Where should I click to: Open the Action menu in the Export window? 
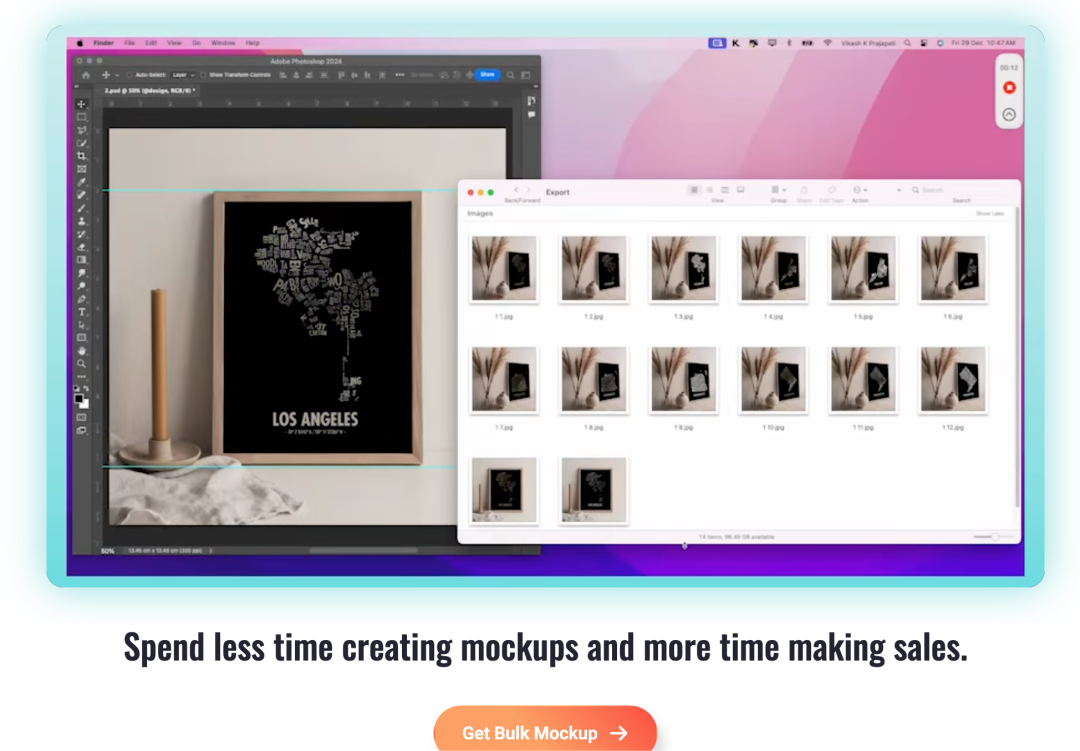click(x=858, y=190)
